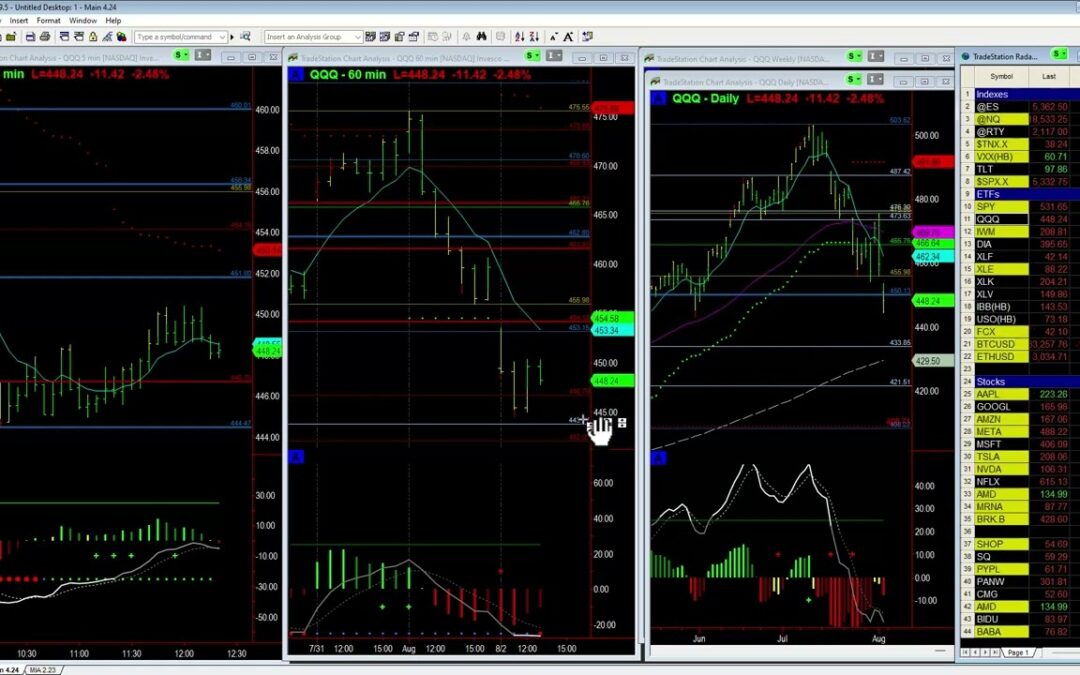Open gray I interval link on Daily chart
The image size is (1080, 675).
(x=875, y=79)
